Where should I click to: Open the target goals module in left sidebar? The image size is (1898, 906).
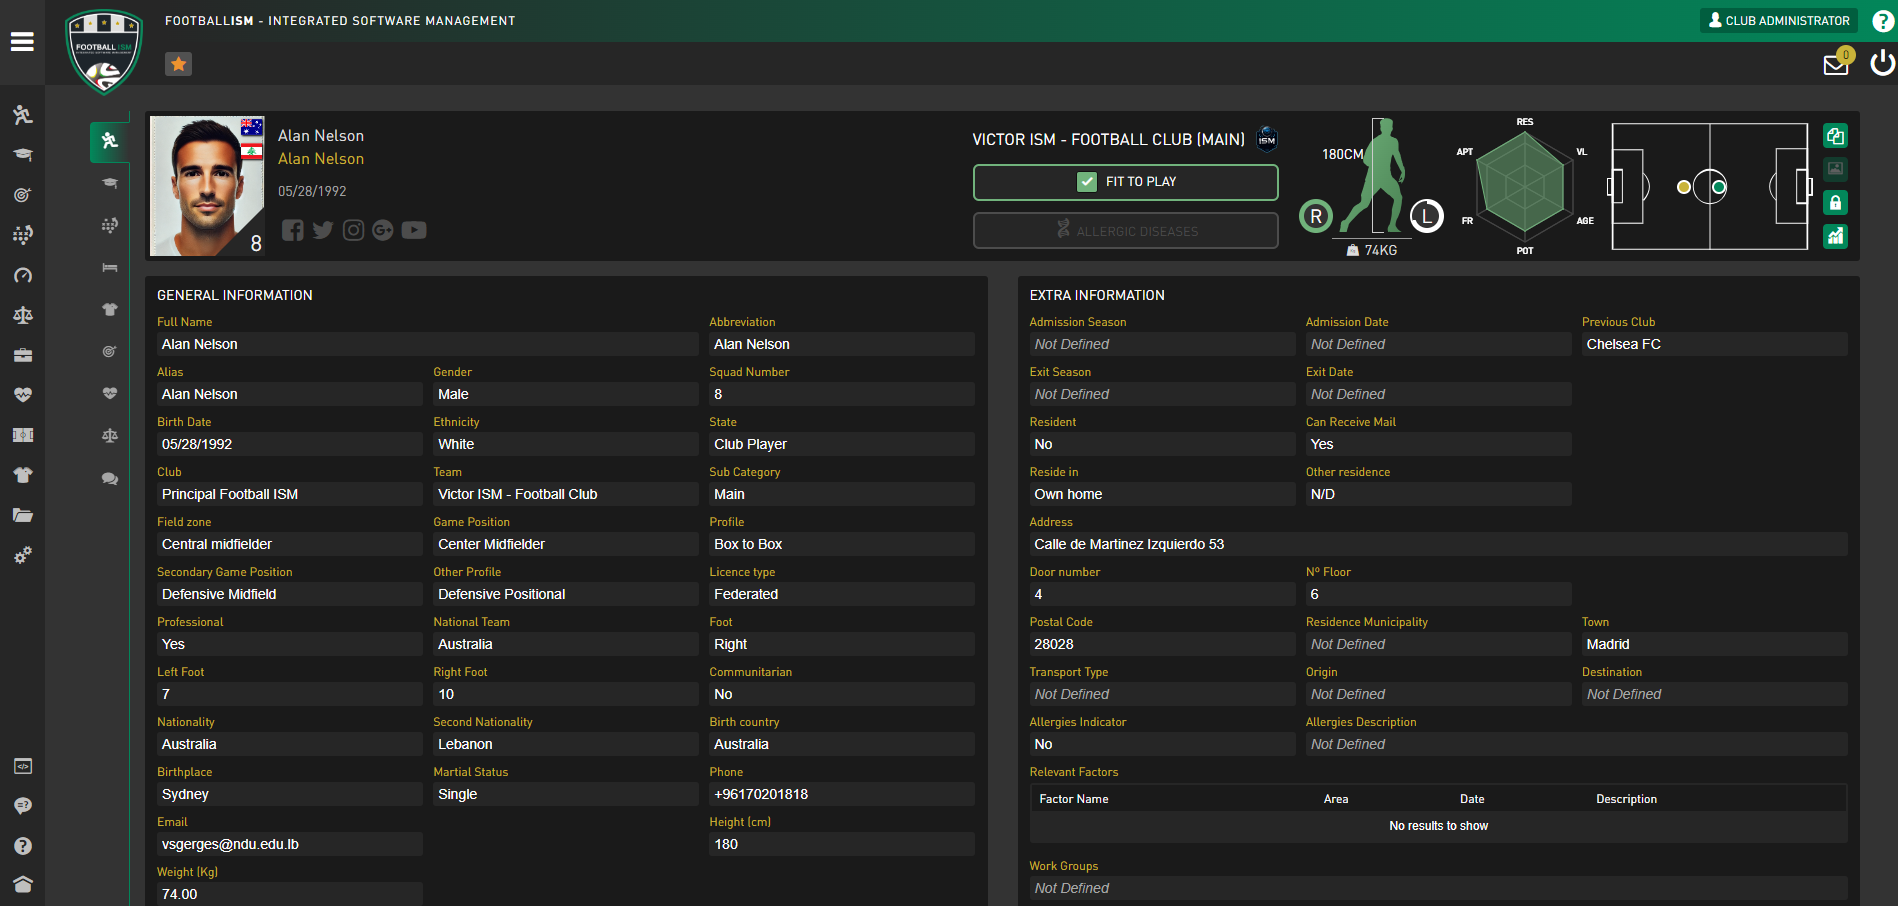(x=22, y=195)
